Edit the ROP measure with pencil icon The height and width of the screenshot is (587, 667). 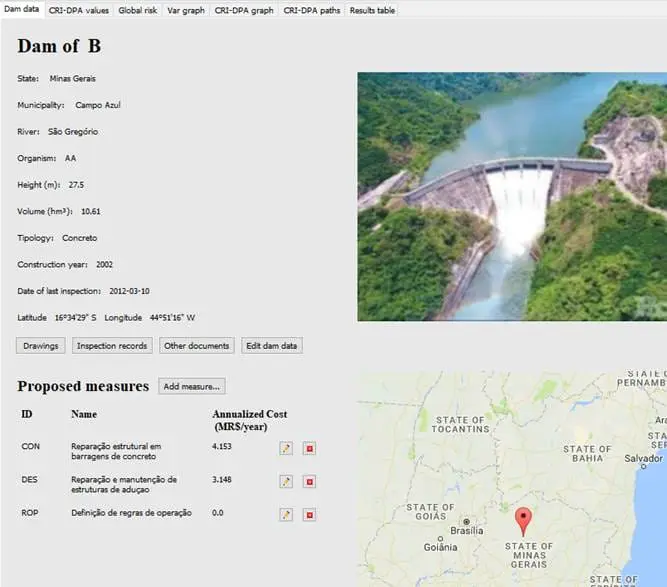(286, 515)
